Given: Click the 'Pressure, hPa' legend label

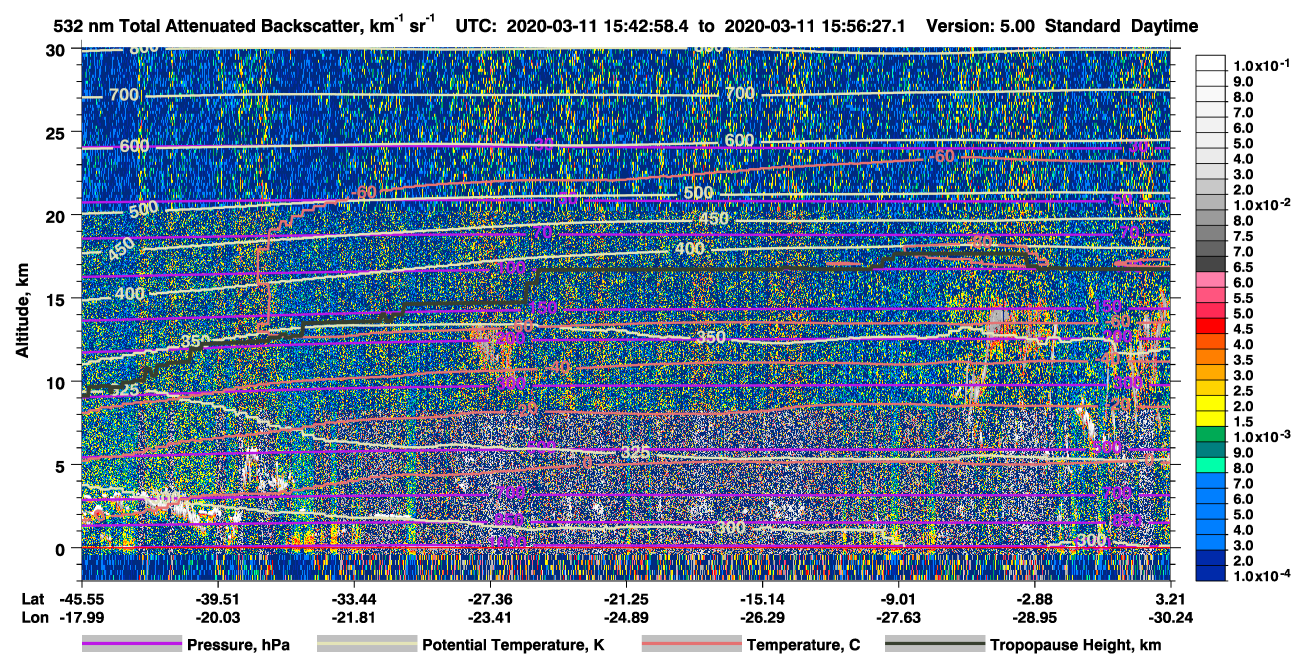Looking at the screenshot, I should click(x=238, y=645).
